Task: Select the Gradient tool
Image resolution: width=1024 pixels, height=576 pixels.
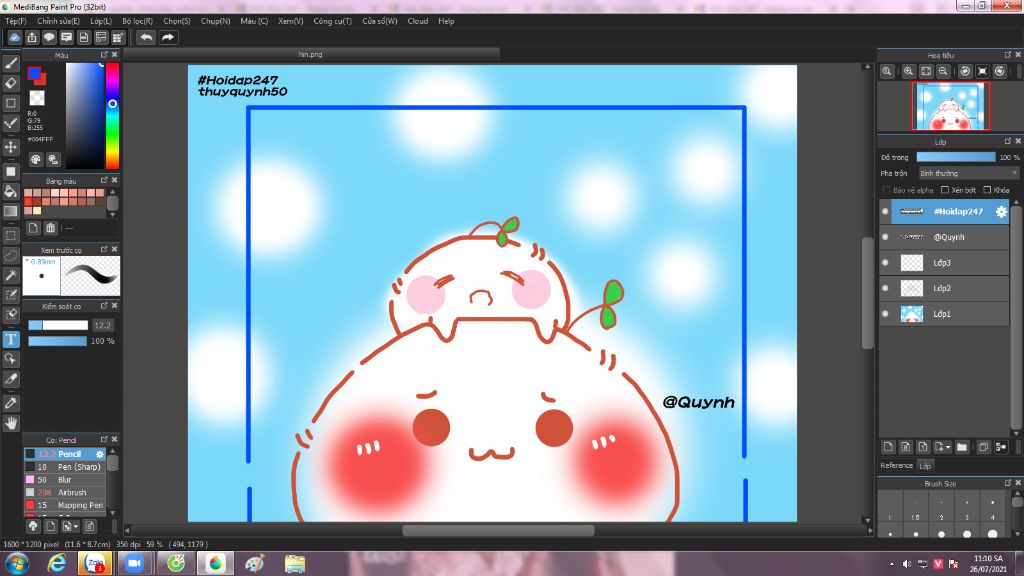Action: 10,211
